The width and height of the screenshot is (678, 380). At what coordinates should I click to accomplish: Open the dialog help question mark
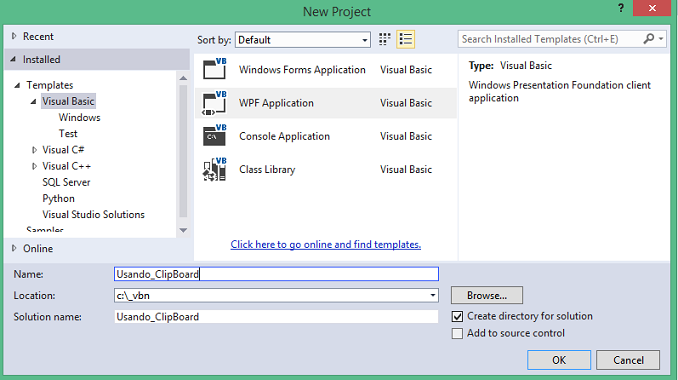point(621,8)
